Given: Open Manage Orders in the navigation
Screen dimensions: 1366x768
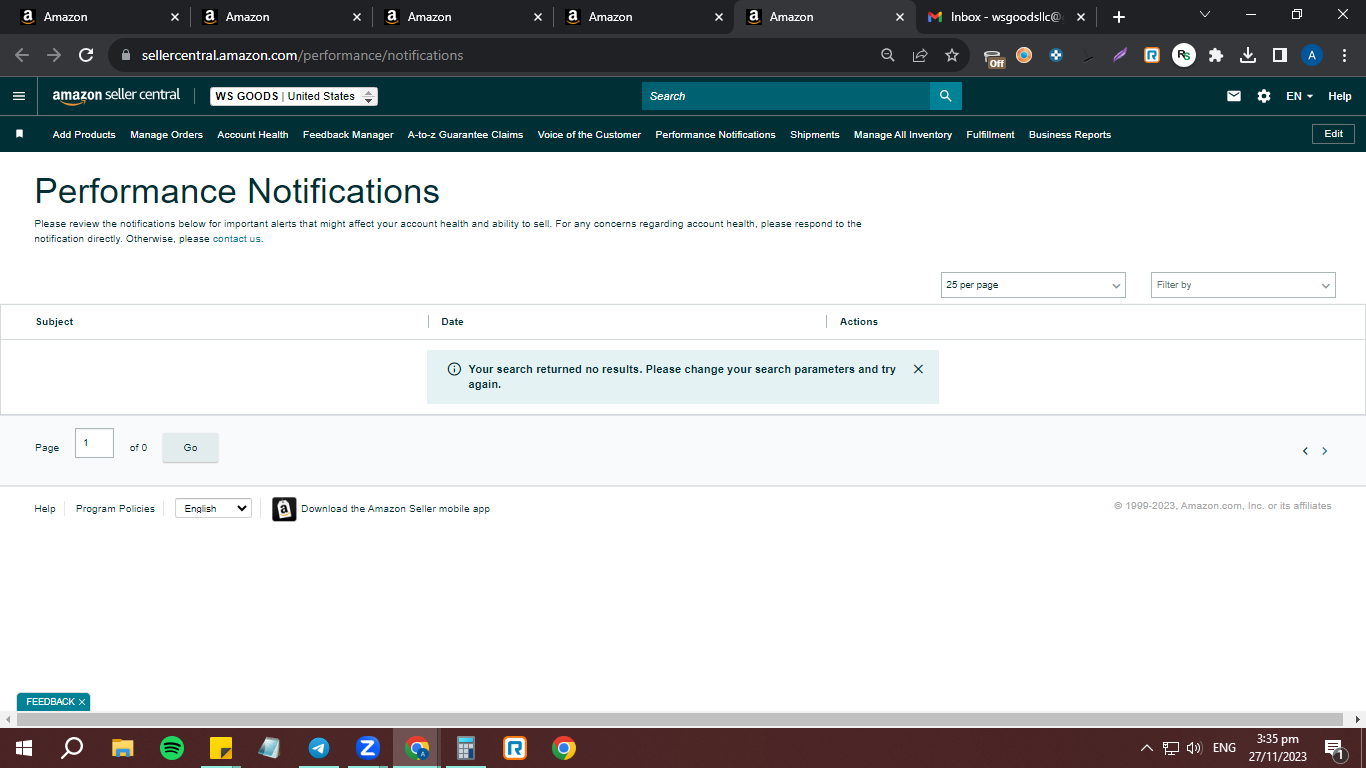Looking at the screenshot, I should (x=166, y=134).
